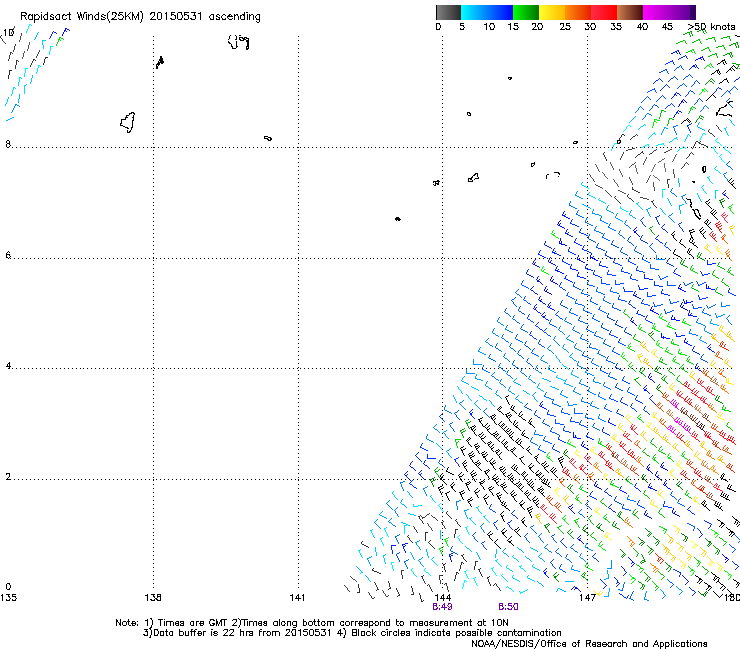Click the '35' color scale label

click(x=616, y=27)
